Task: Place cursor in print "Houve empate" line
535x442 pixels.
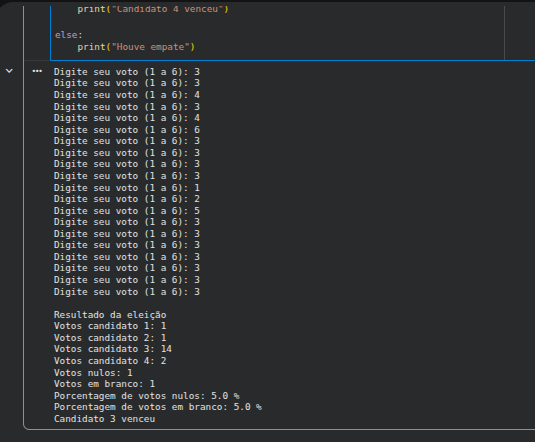Action: coord(136,47)
